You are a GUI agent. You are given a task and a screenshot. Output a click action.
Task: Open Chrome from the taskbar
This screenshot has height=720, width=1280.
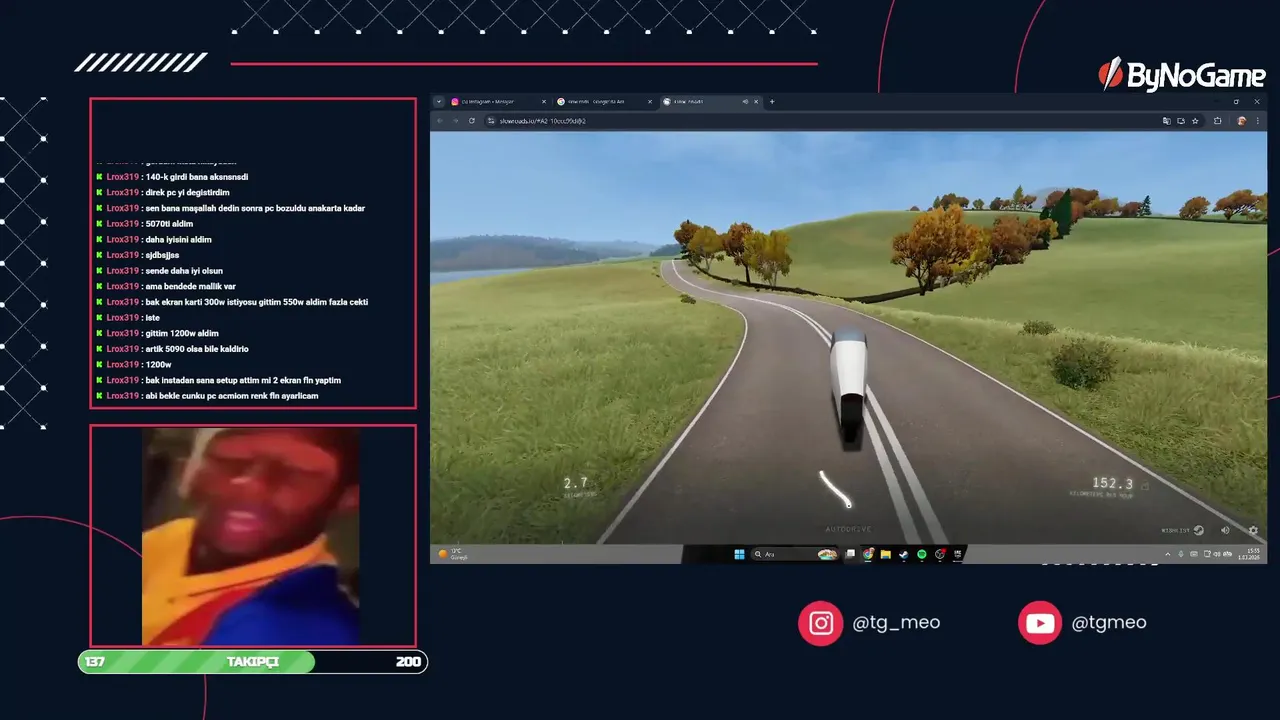pos(868,554)
